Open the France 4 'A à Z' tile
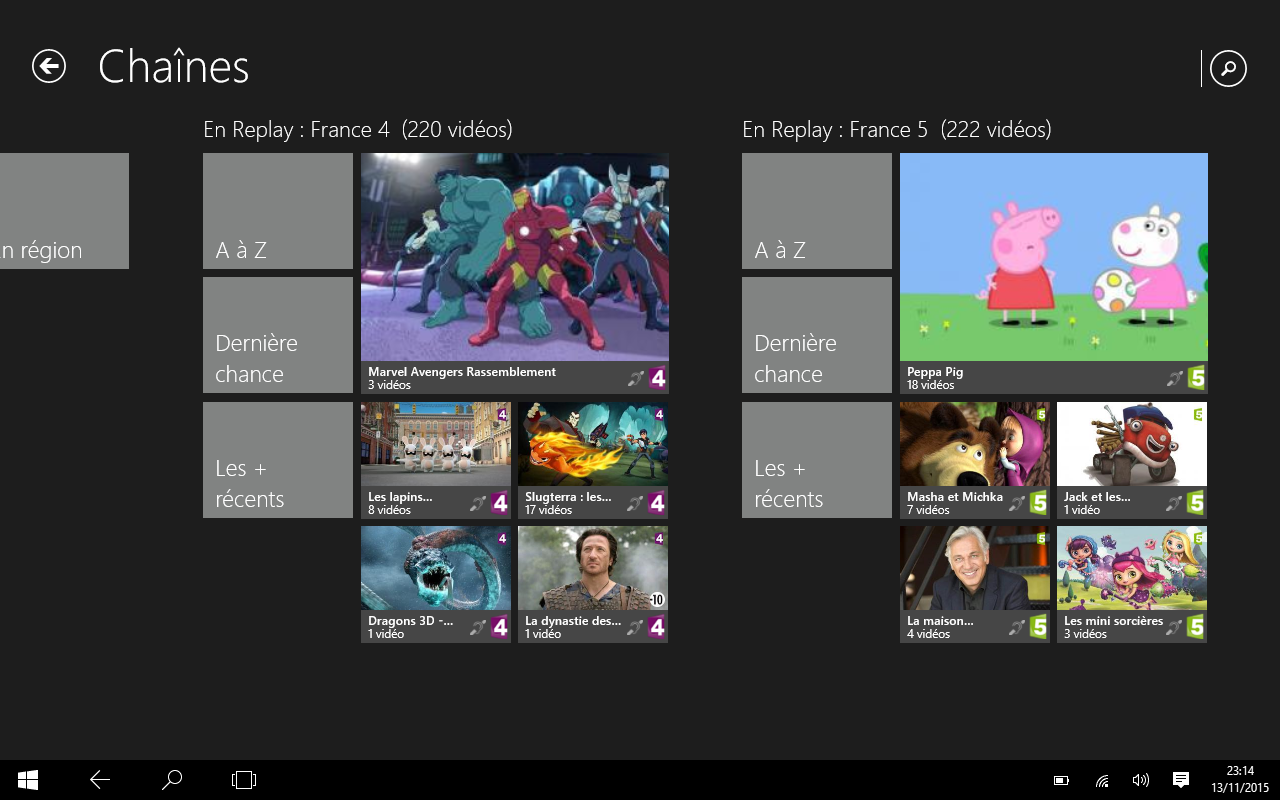Viewport: 1280px width, 800px height. [278, 211]
